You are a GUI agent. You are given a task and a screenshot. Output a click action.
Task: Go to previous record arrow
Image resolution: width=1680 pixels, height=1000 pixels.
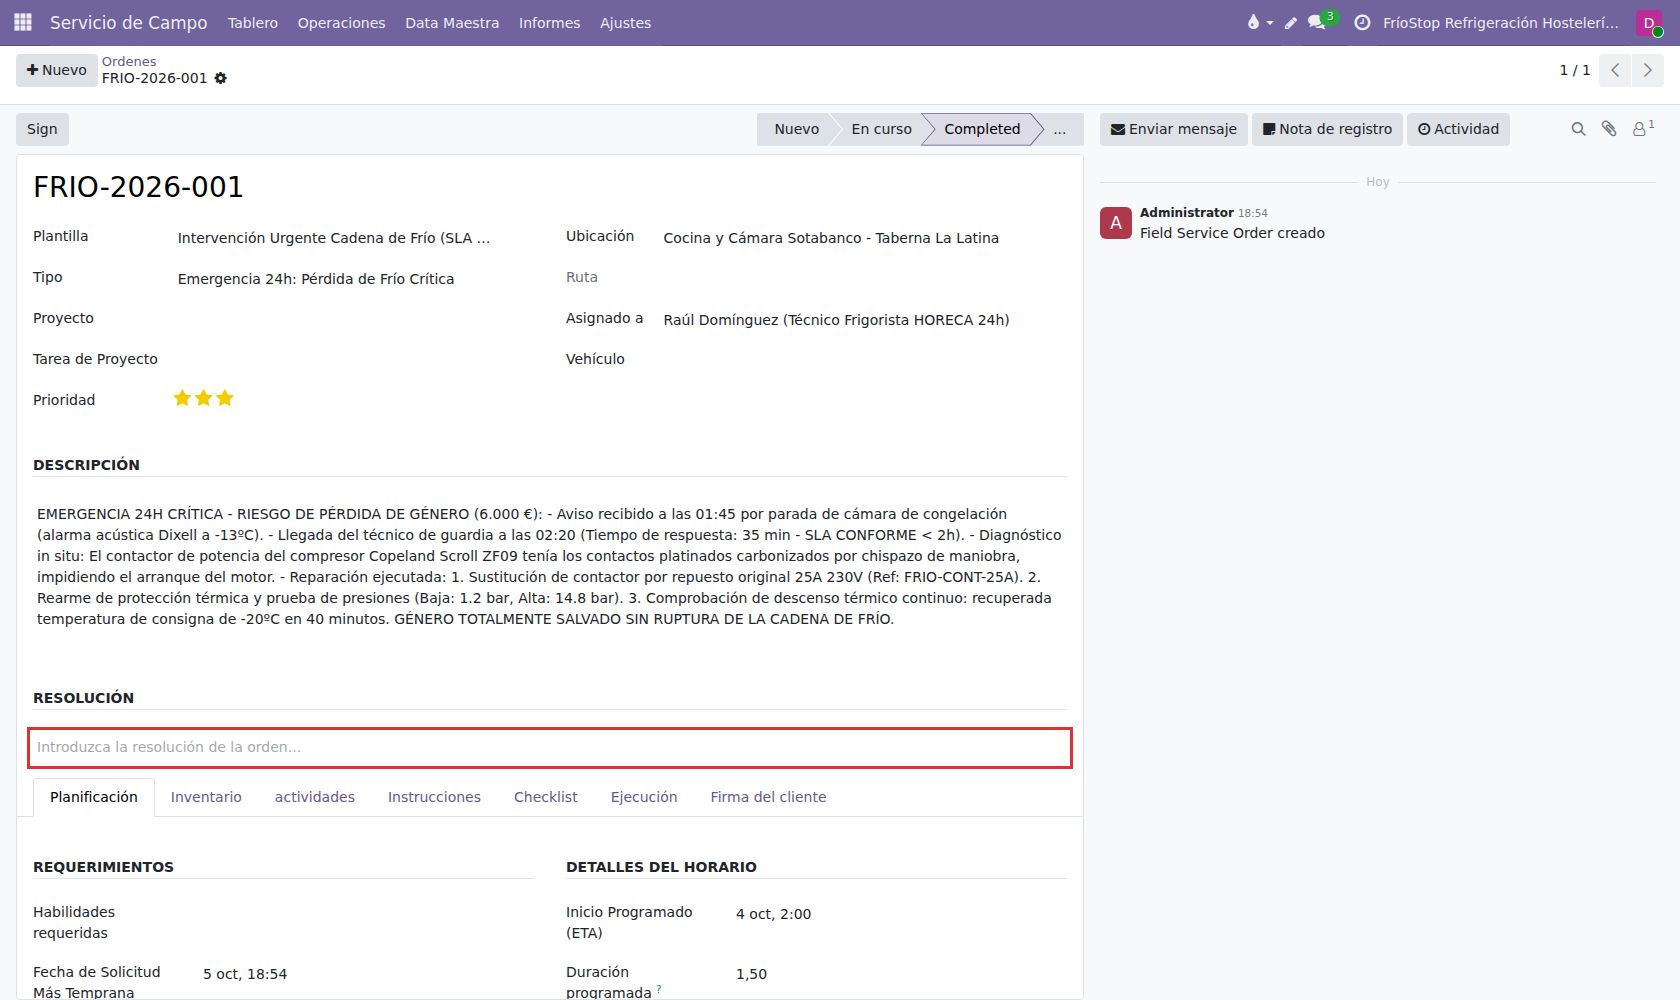click(1615, 70)
